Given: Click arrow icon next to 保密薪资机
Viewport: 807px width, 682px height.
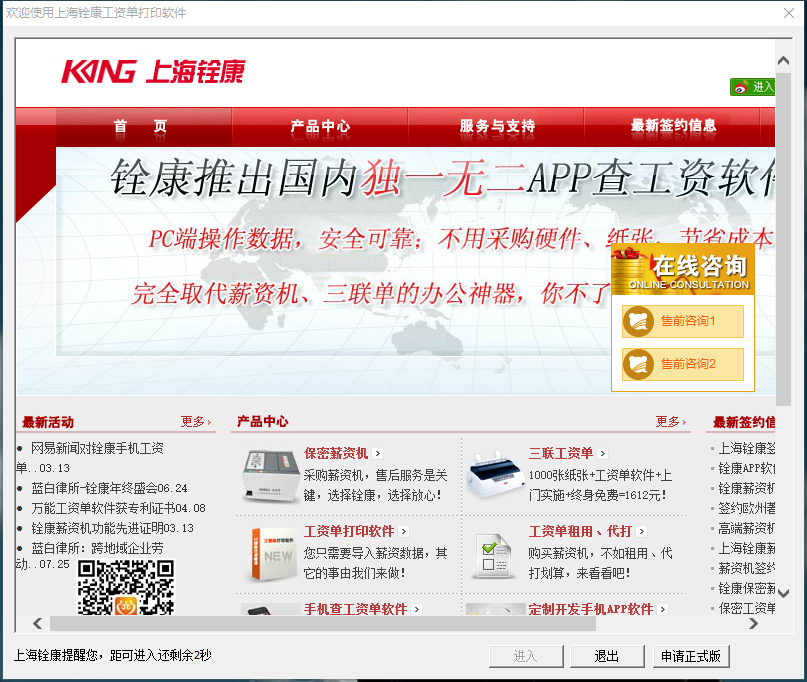Looking at the screenshot, I should pos(378,453).
